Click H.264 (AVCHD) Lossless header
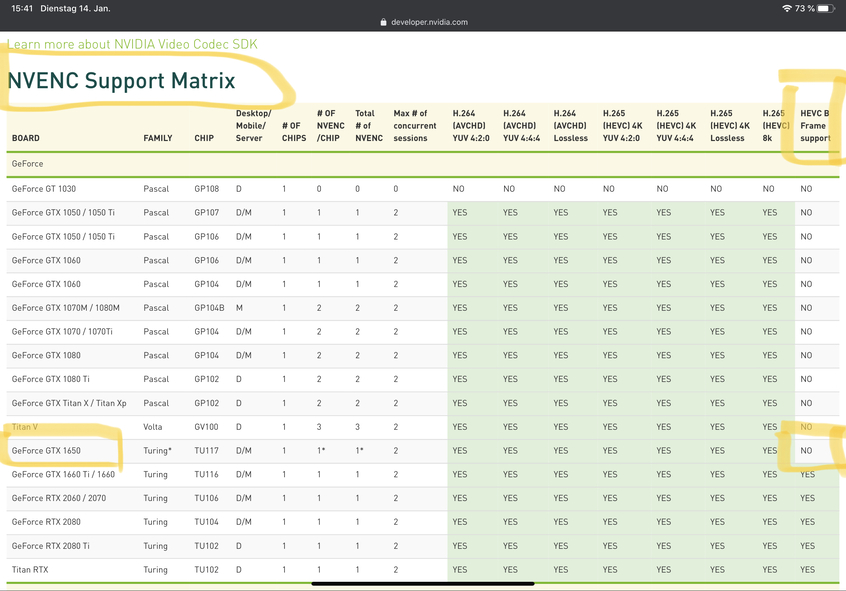 [571, 126]
